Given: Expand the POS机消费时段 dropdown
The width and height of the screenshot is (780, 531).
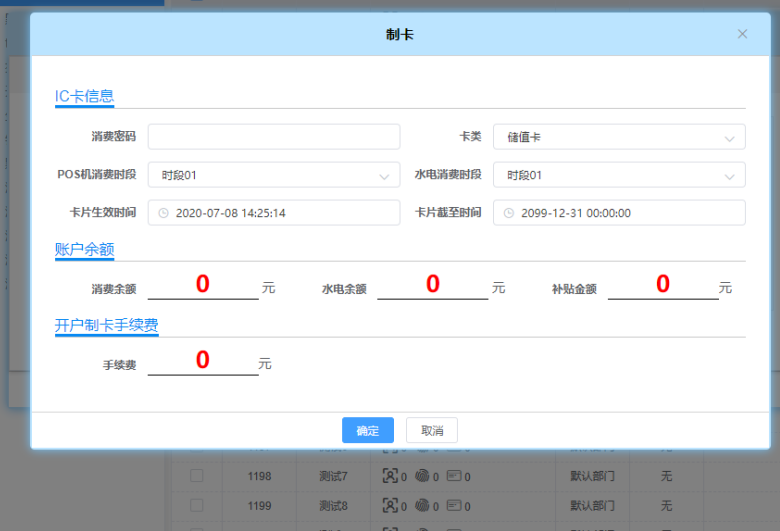Looking at the screenshot, I should (273, 175).
